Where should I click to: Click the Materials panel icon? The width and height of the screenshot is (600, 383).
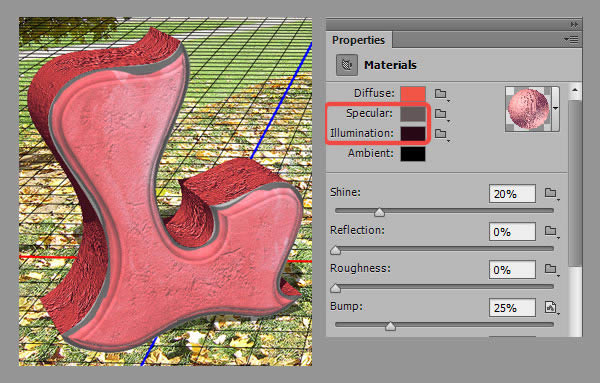point(347,65)
